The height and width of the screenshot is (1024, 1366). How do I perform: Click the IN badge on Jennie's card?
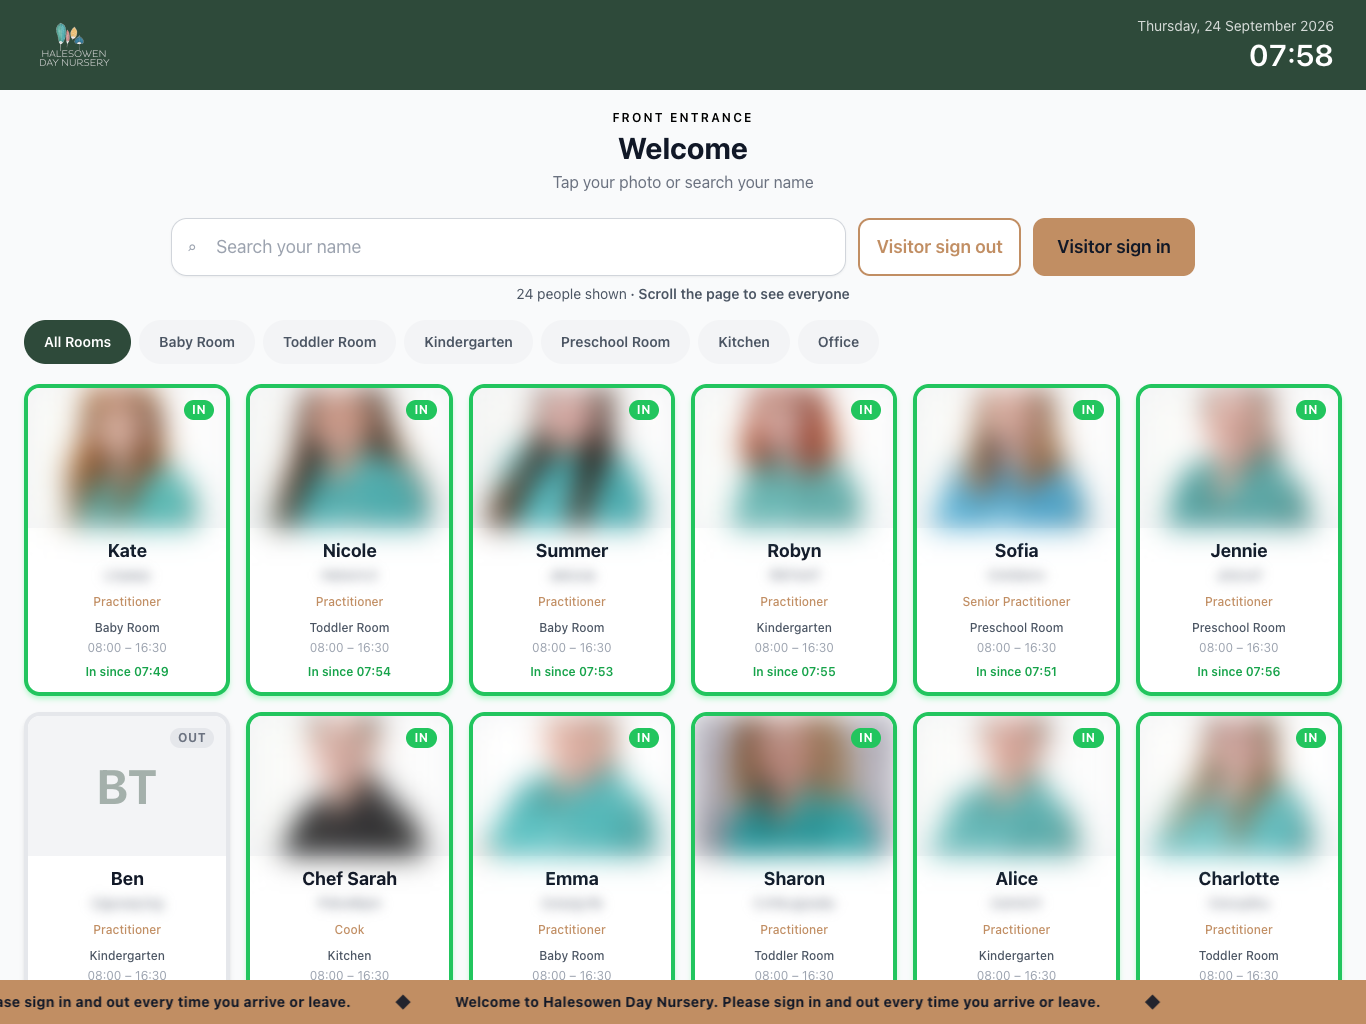click(1310, 410)
